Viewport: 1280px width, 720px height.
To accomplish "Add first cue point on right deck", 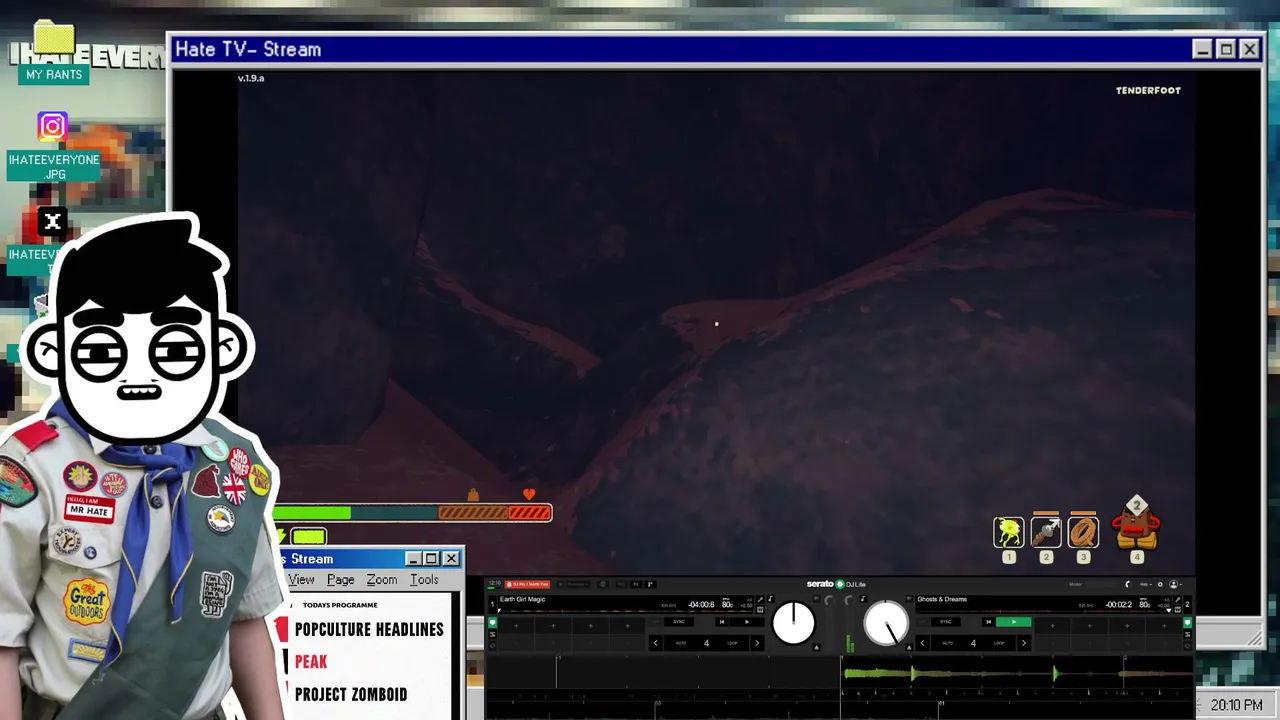I will [x=1053, y=626].
